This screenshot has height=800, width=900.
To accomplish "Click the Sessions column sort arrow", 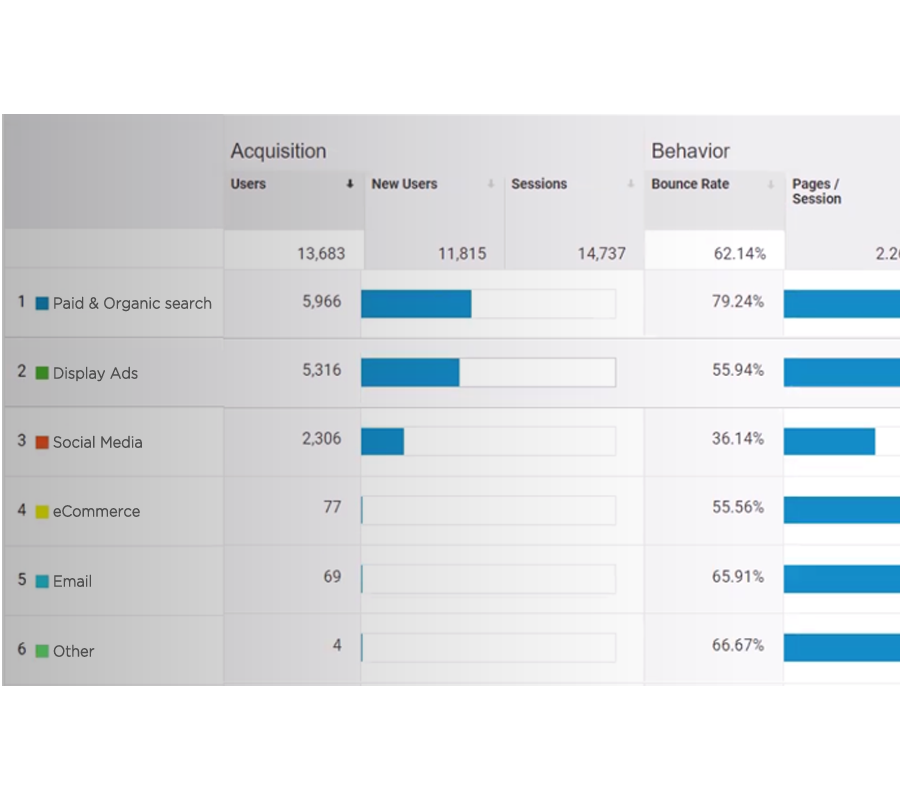I will [630, 184].
